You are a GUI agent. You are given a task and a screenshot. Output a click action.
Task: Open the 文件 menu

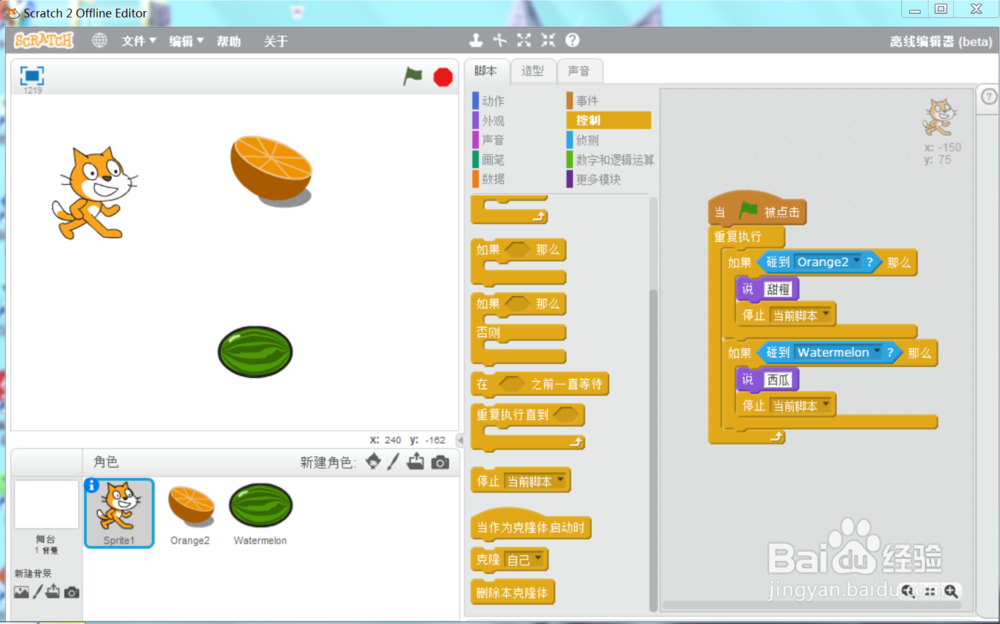coord(138,41)
